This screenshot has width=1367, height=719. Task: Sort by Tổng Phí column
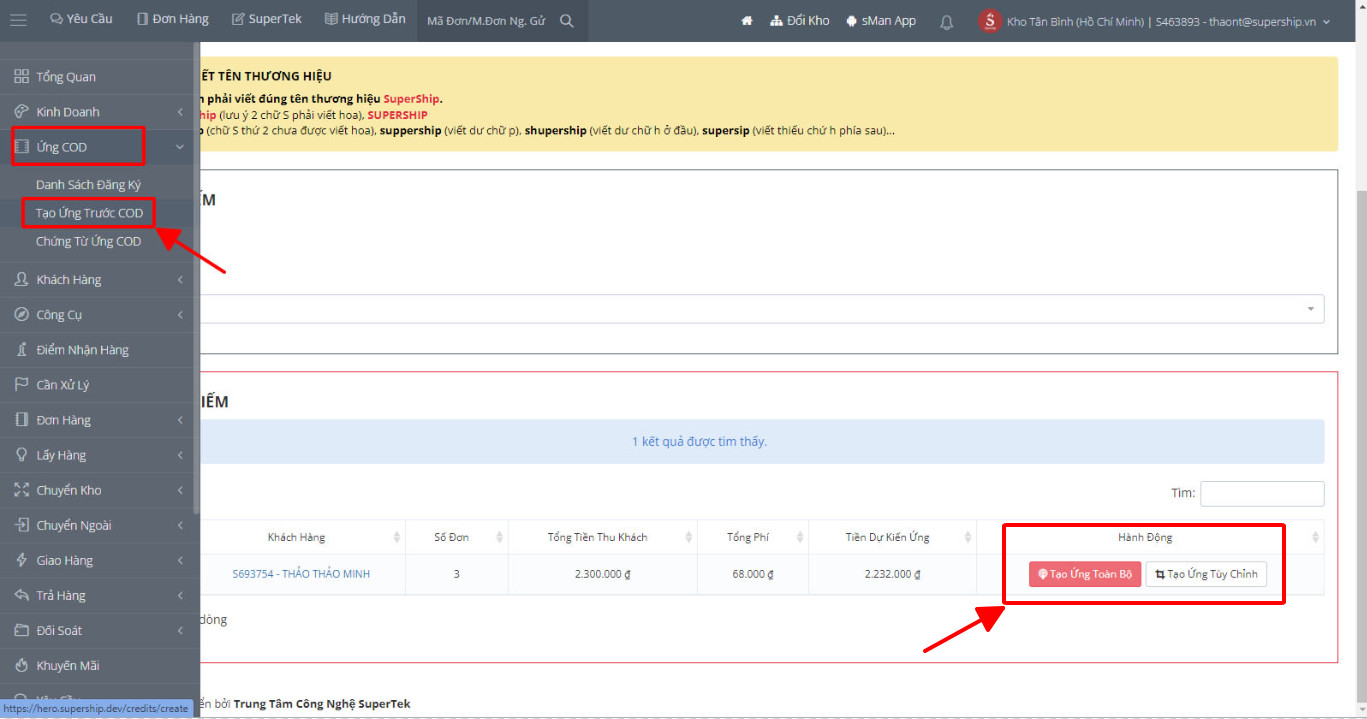(x=753, y=537)
